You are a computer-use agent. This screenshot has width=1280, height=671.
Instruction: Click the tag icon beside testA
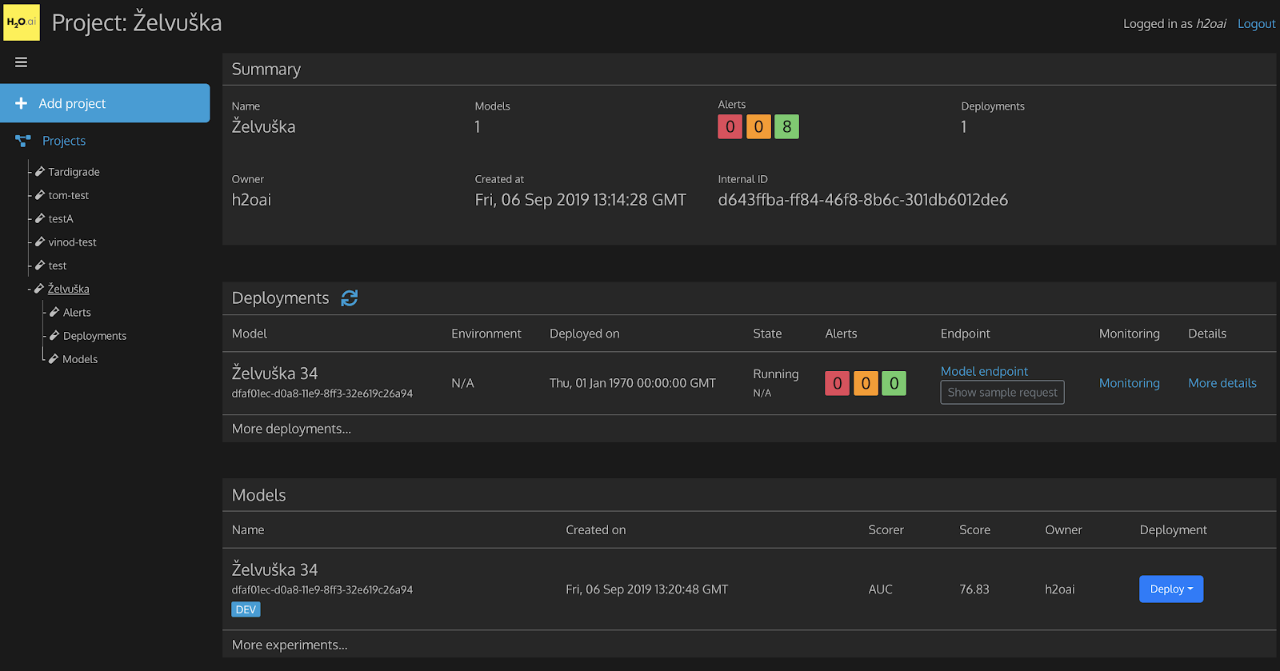coord(40,219)
